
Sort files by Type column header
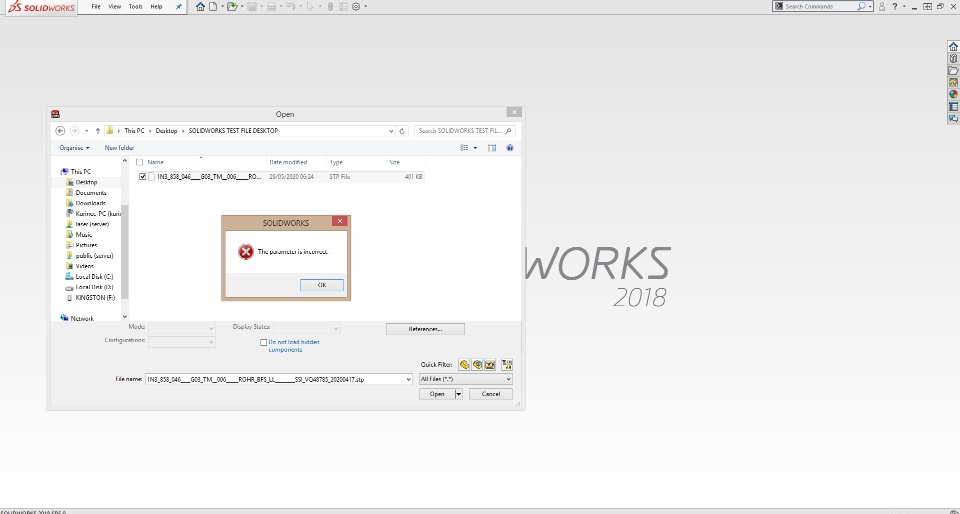(336, 162)
